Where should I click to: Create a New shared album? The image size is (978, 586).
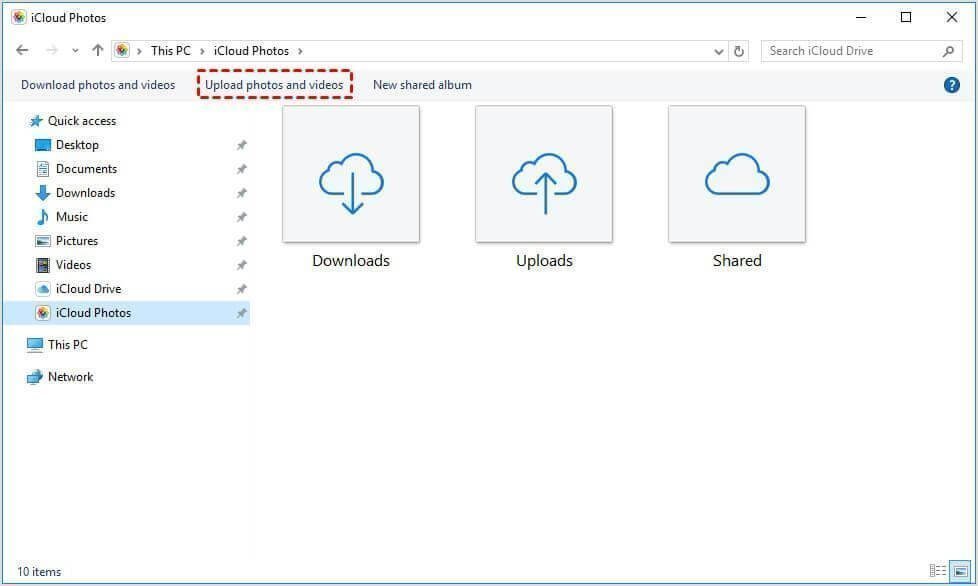coord(422,85)
